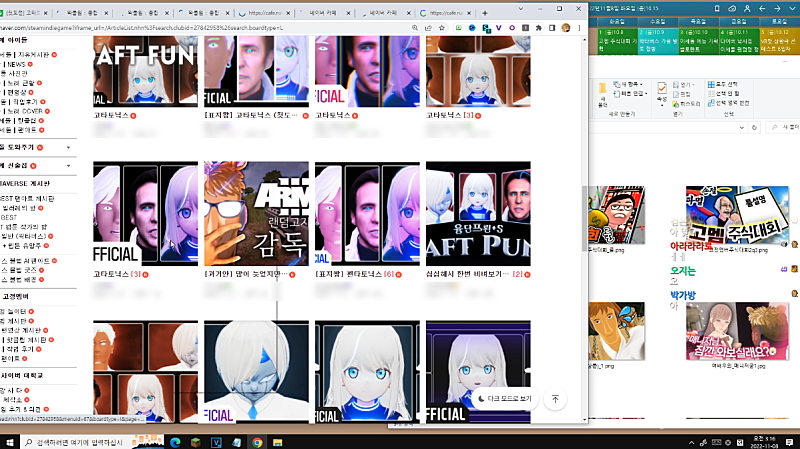Click 선택 안 함 in Explorer ribbon

[x=723, y=93]
